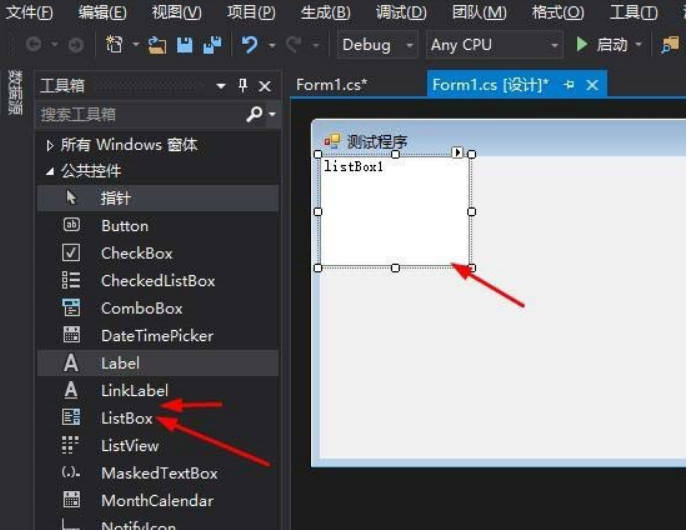Open the 文件(F) menu

pos(29,12)
